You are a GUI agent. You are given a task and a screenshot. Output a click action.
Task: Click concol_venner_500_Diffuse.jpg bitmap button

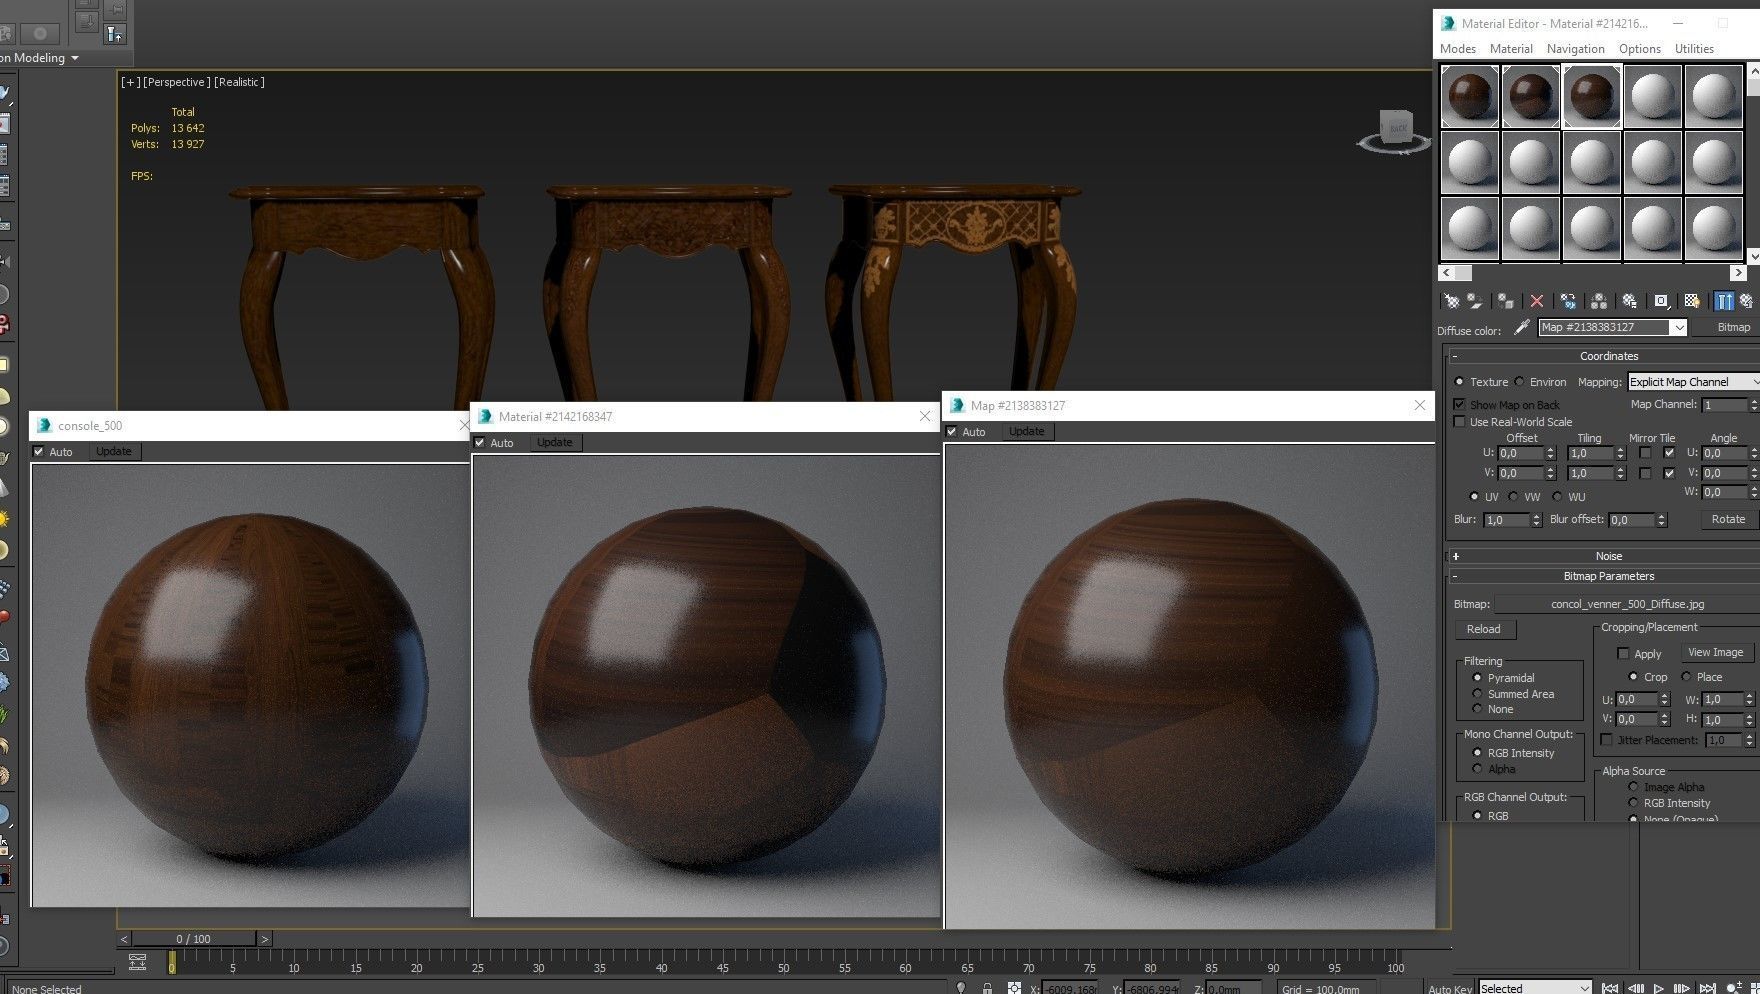(x=1627, y=604)
